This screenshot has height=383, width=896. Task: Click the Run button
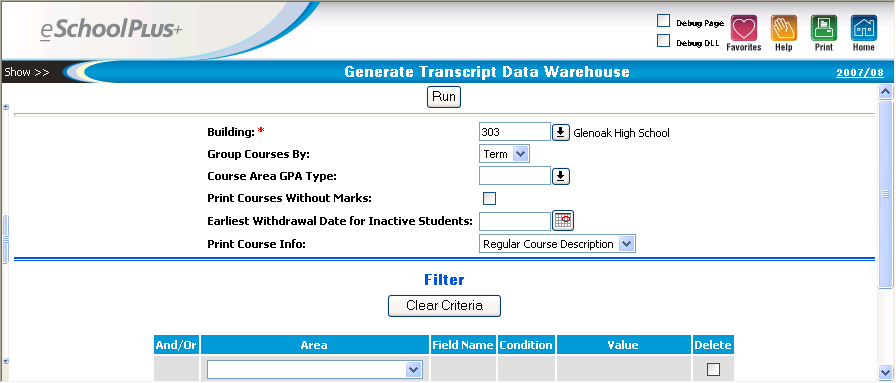(x=444, y=97)
